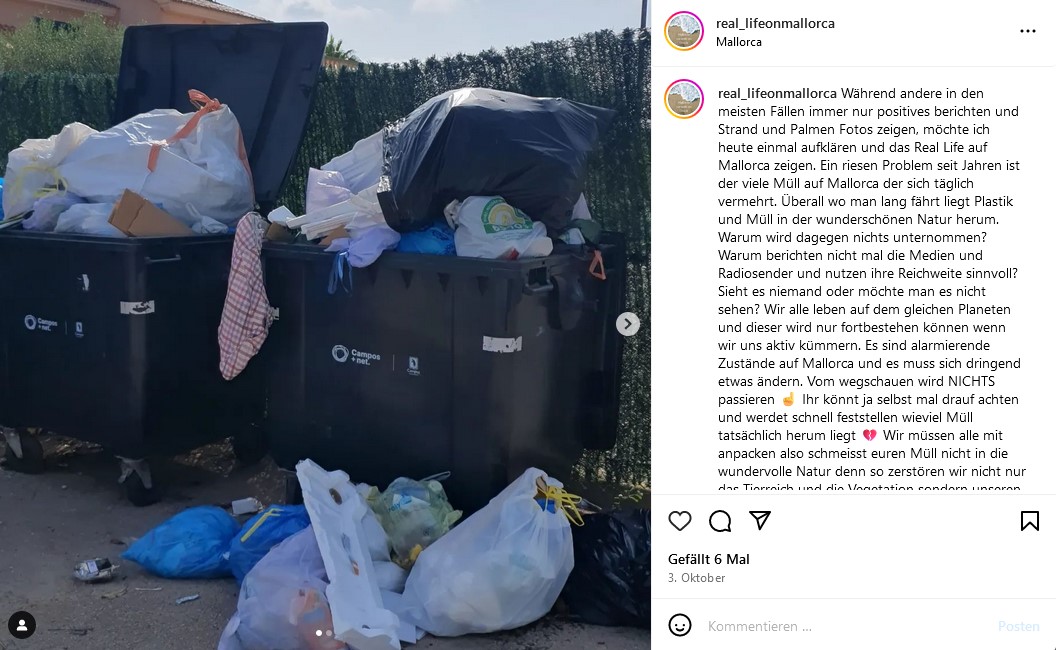
Task: Click the Kommentieren comment input field
Action: pos(845,626)
